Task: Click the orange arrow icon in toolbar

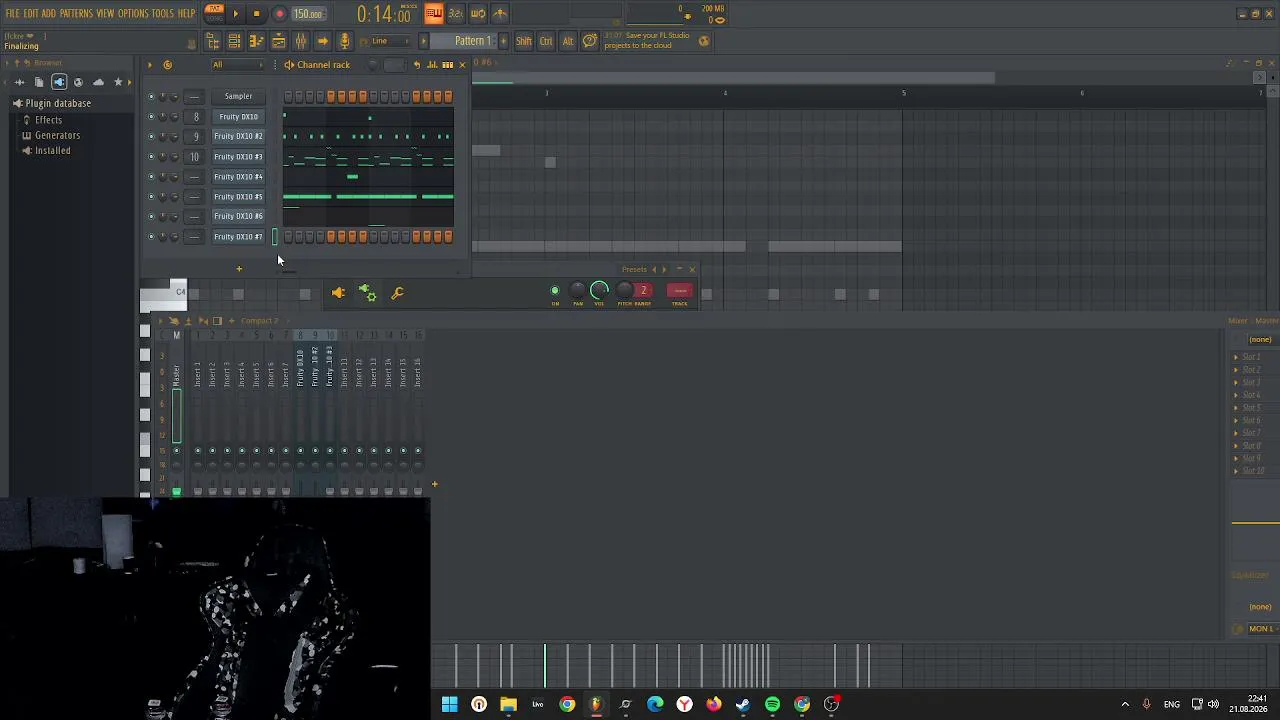Action: coord(322,41)
